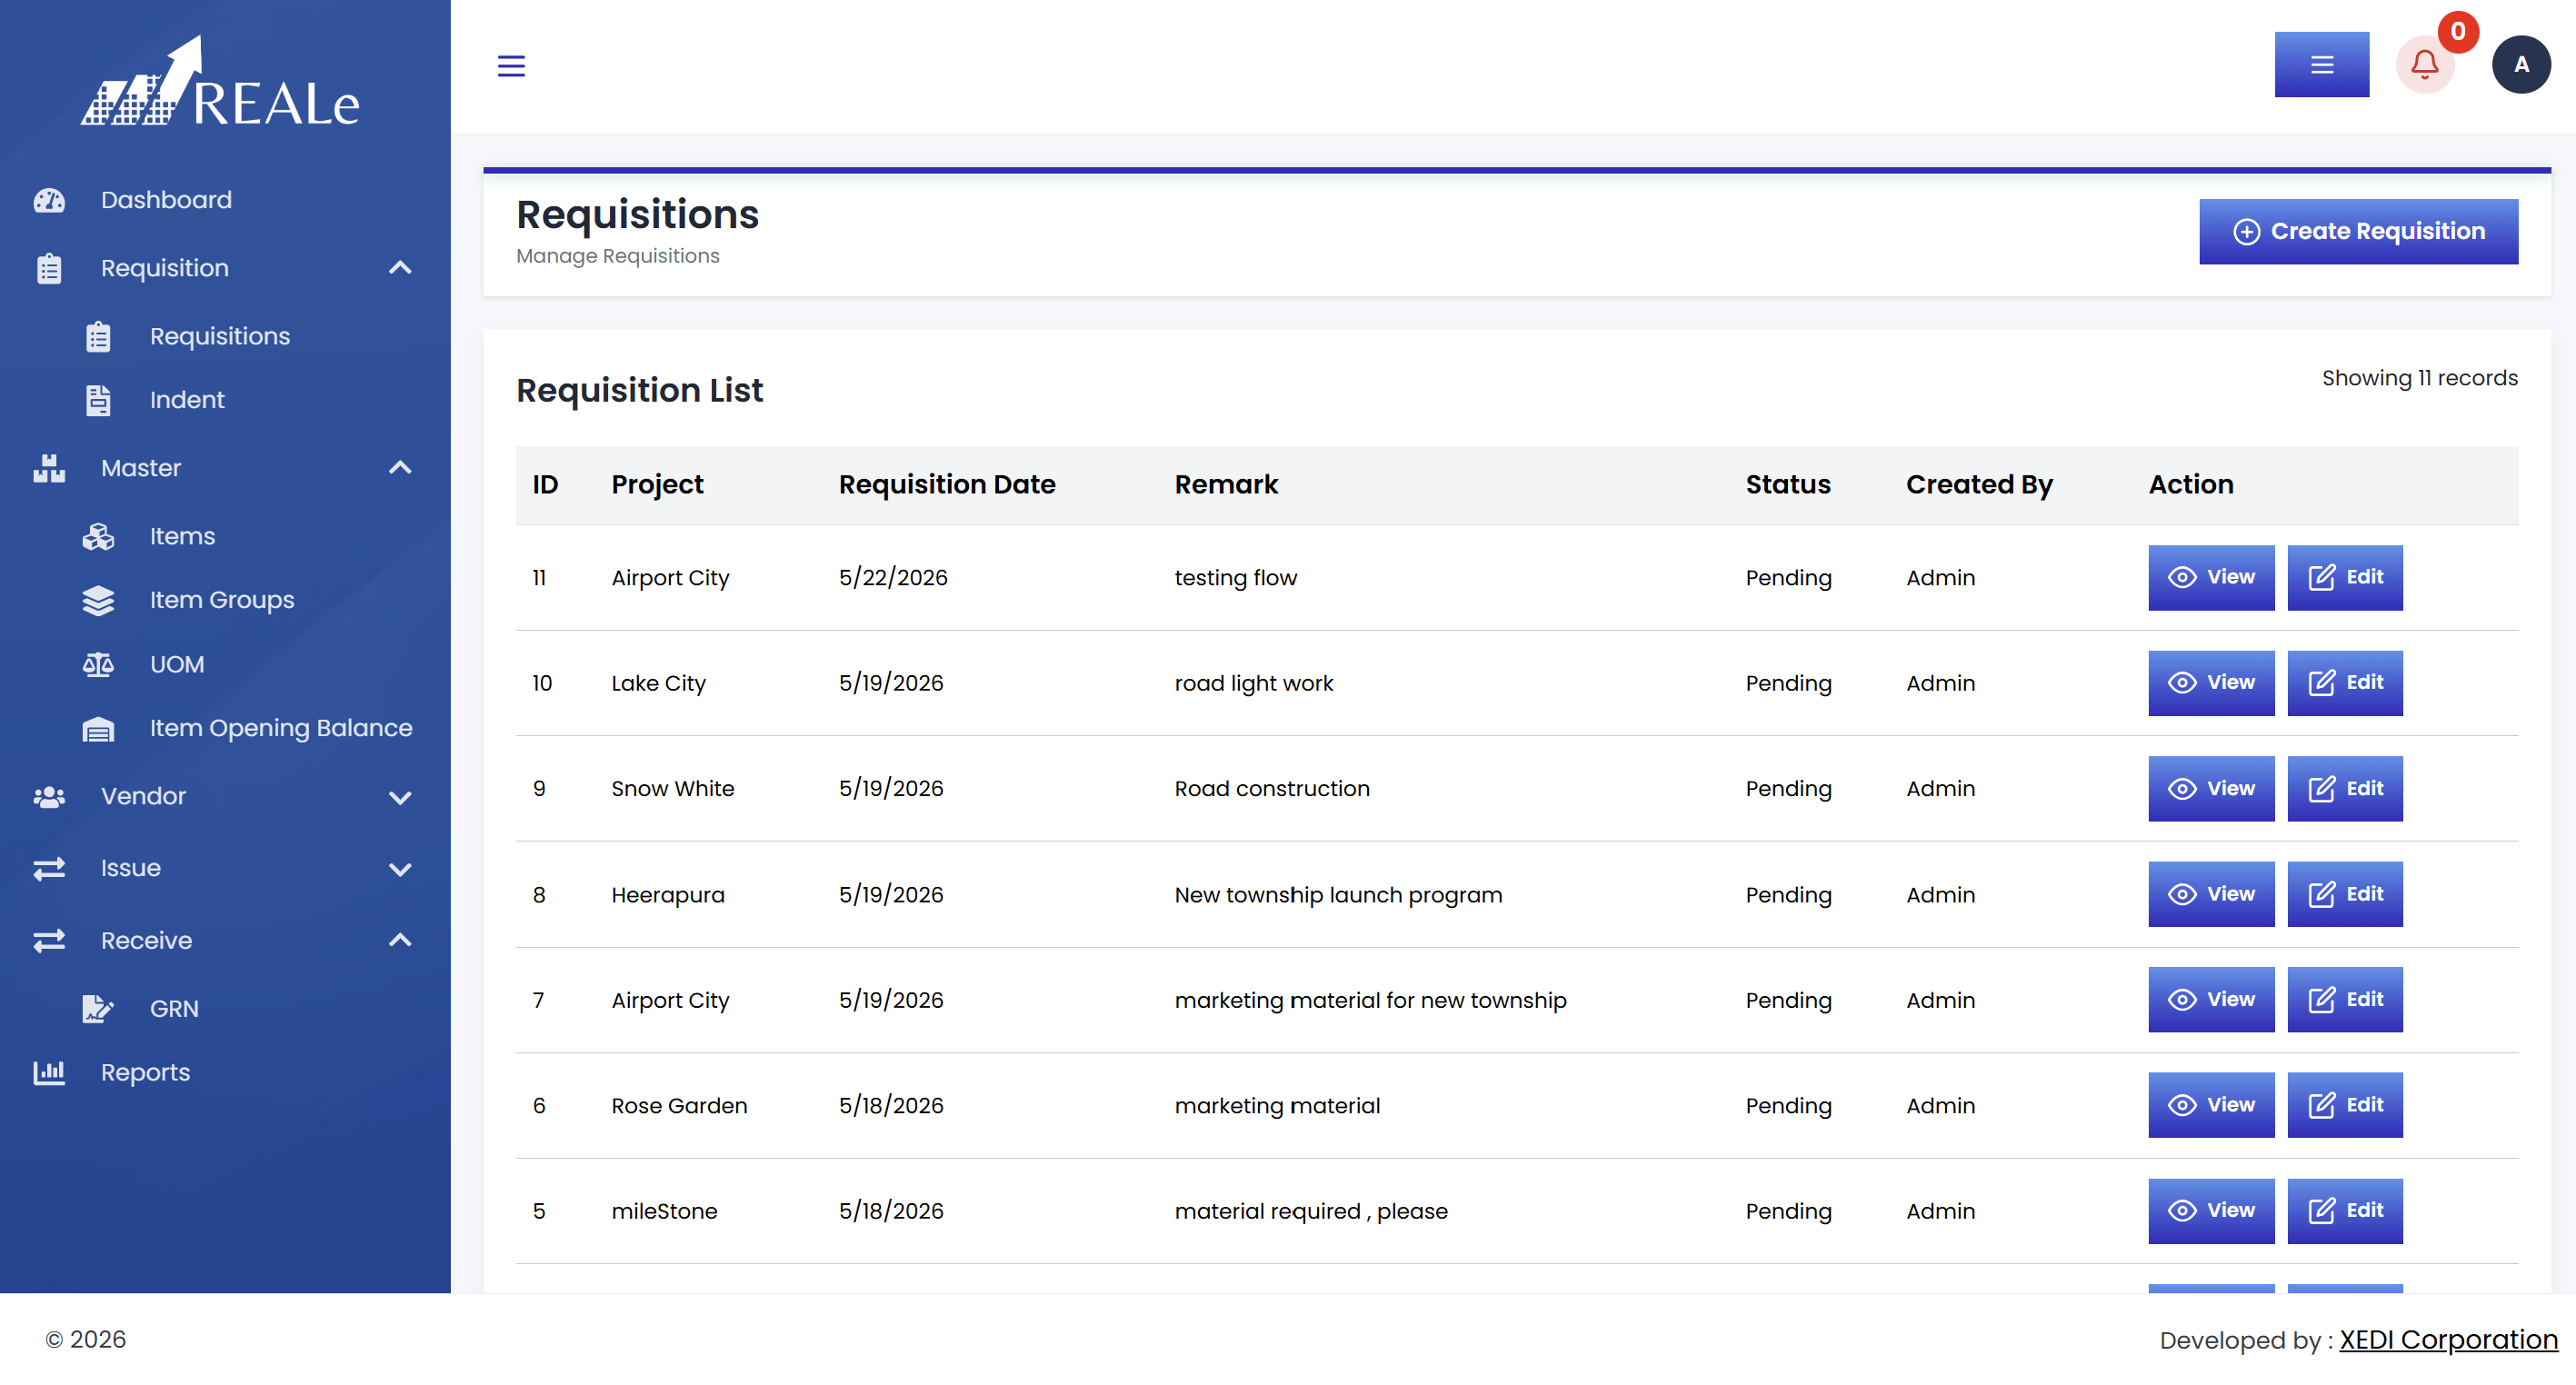The height and width of the screenshot is (1385, 2576).
Task: Expand the Issue menu chevron
Action: point(400,869)
